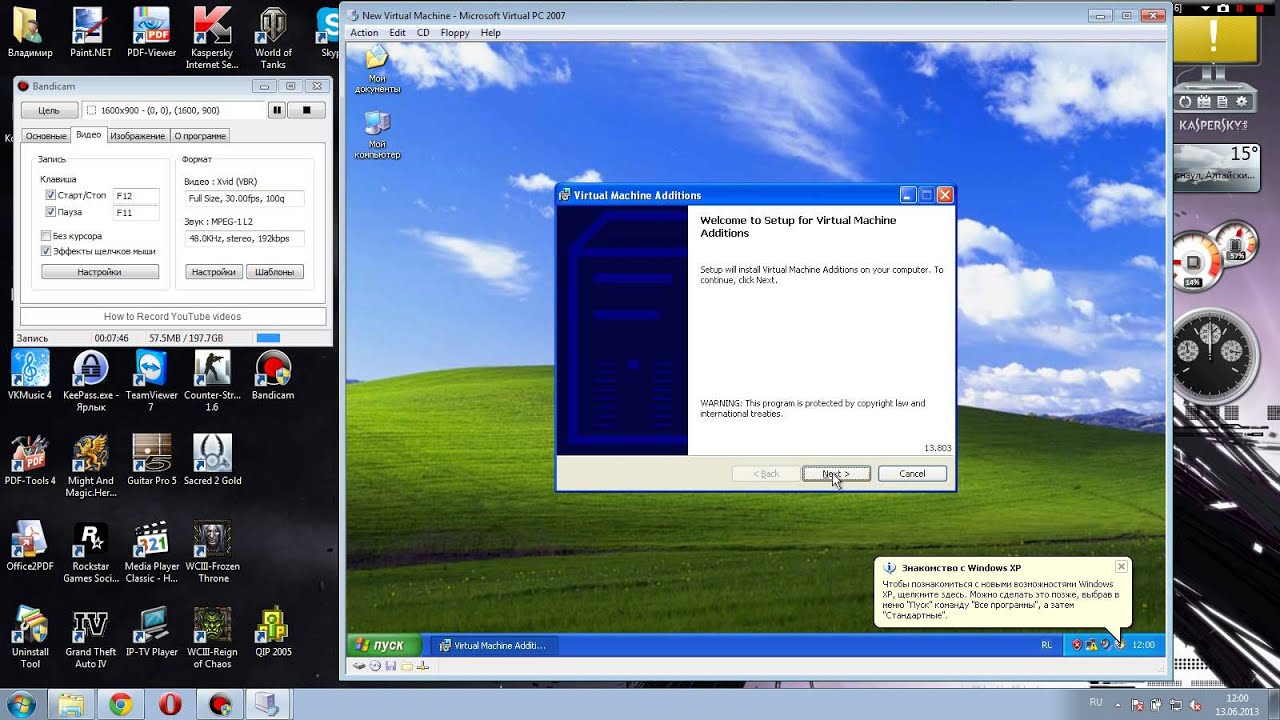
Task: Launch Counter-Strike 1.6 desktop icon
Action: (x=212, y=381)
